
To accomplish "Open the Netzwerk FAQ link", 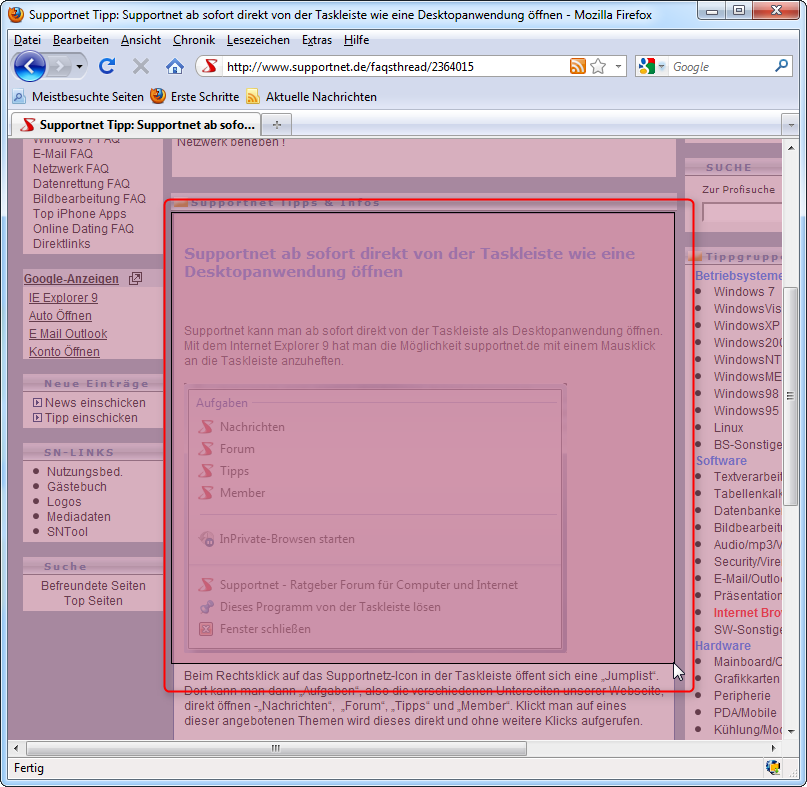I will pyautogui.click(x=71, y=169).
